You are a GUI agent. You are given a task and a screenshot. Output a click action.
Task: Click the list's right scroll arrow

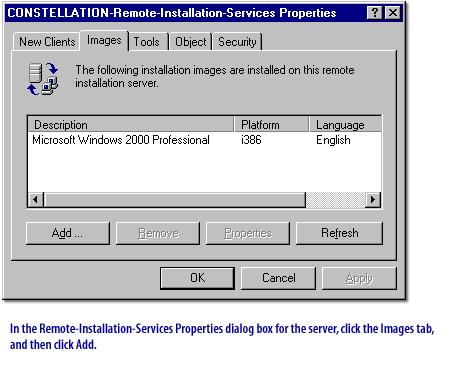pyautogui.click(x=373, y=200)
